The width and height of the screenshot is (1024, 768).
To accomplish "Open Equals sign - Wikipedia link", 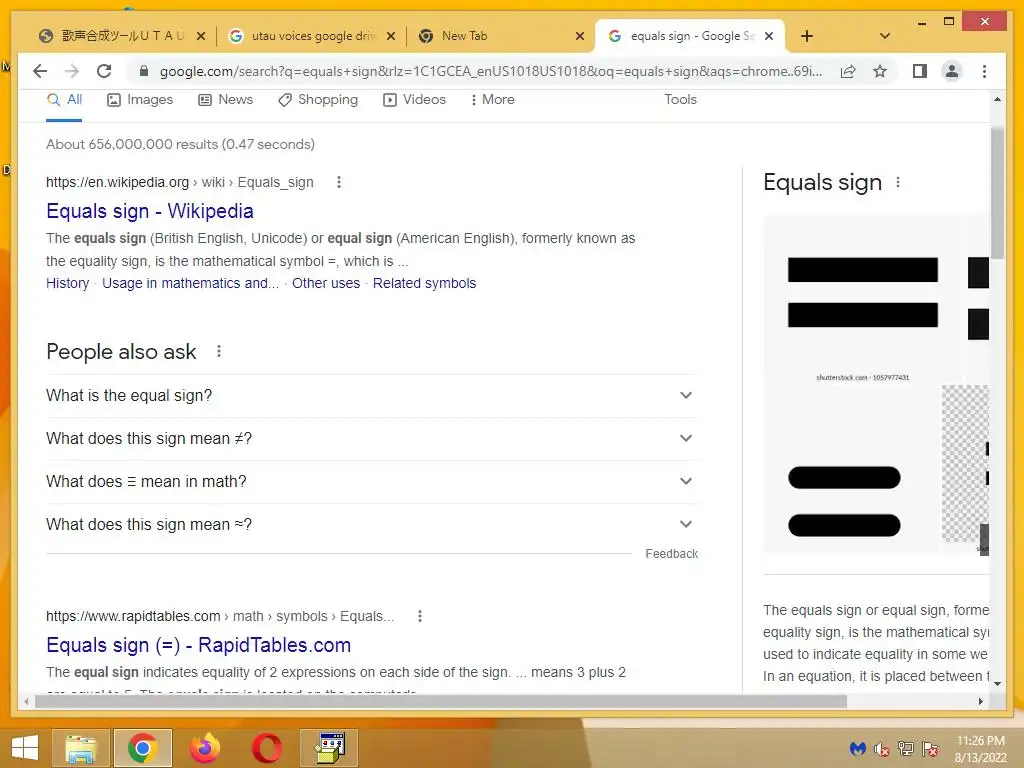I will (150, 211).
